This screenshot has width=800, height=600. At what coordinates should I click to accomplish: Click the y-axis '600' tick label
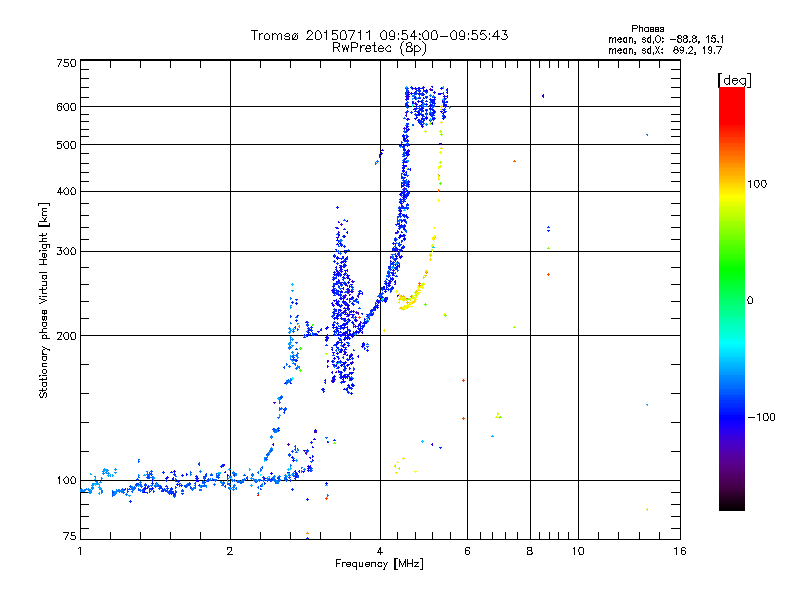click(x=66, y=107)
